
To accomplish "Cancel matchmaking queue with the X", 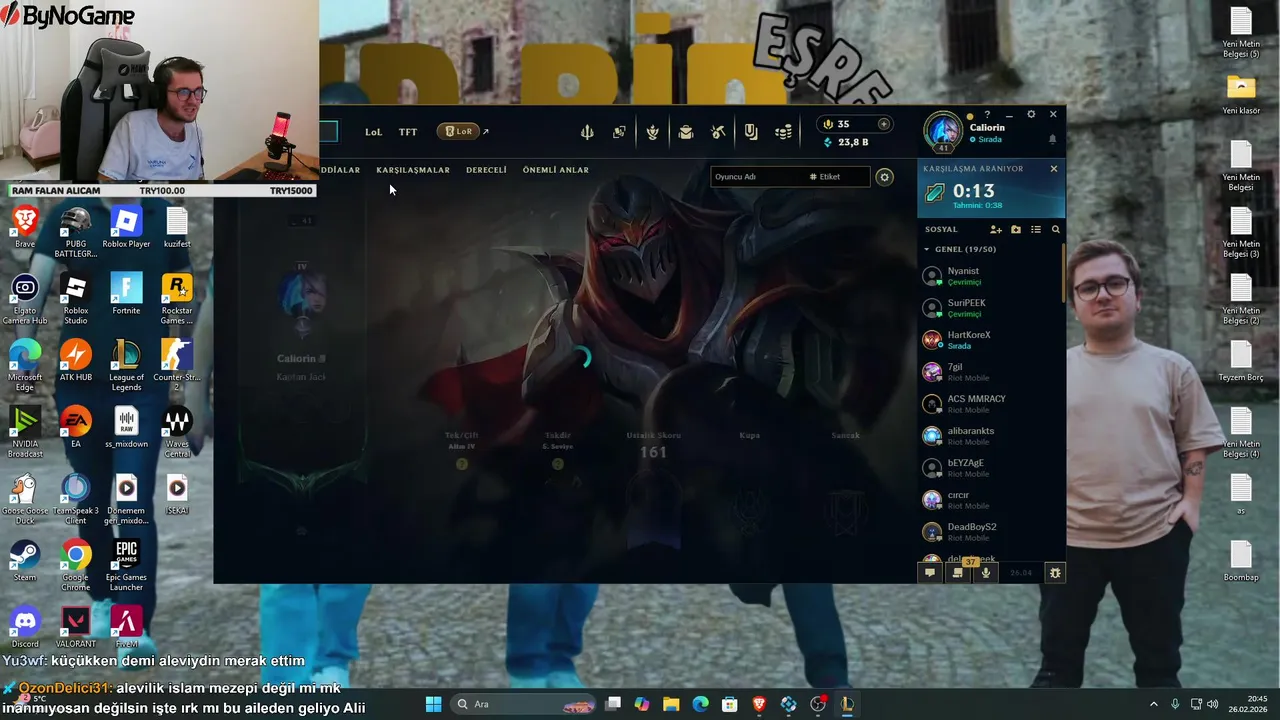I will (x=1053, y=169).
